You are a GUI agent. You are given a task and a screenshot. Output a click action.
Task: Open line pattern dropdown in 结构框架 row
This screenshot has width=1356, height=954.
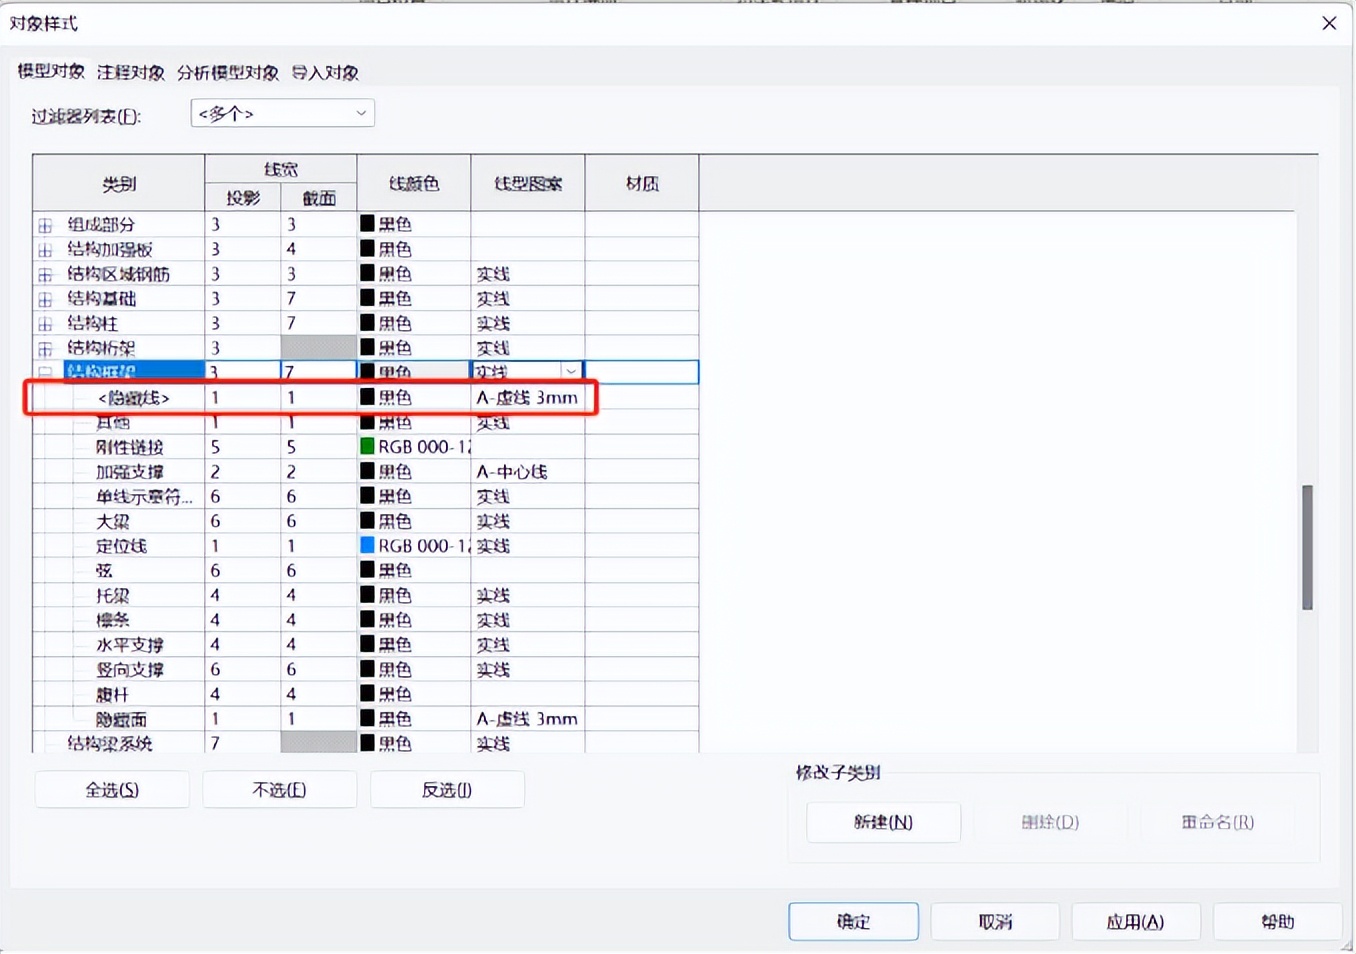[571, 372]
